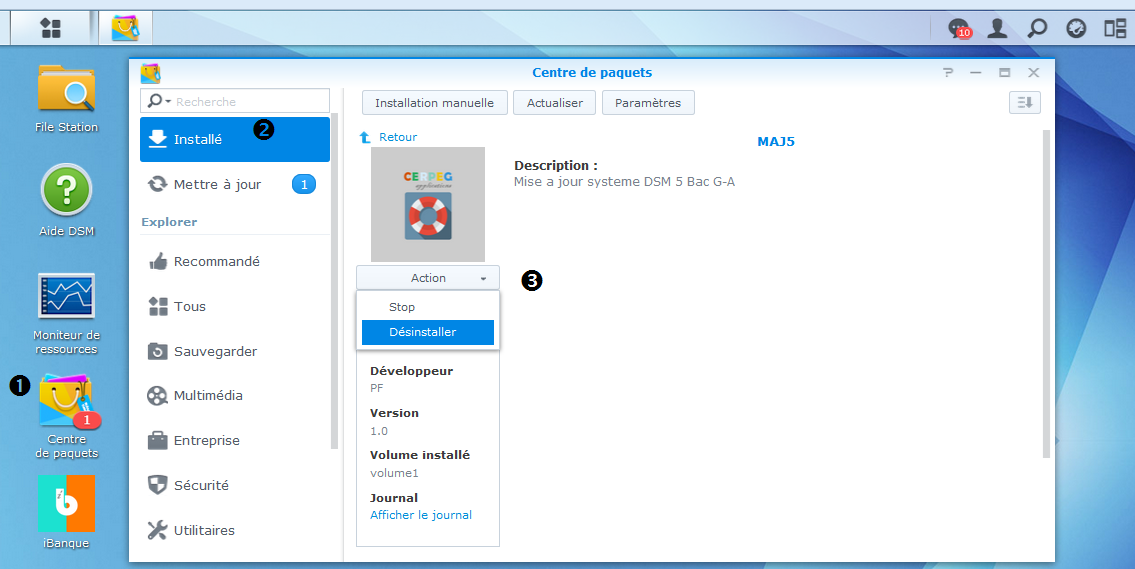Click the search magnifier in taskbar
The image size is (1135, 569).
1037,28
